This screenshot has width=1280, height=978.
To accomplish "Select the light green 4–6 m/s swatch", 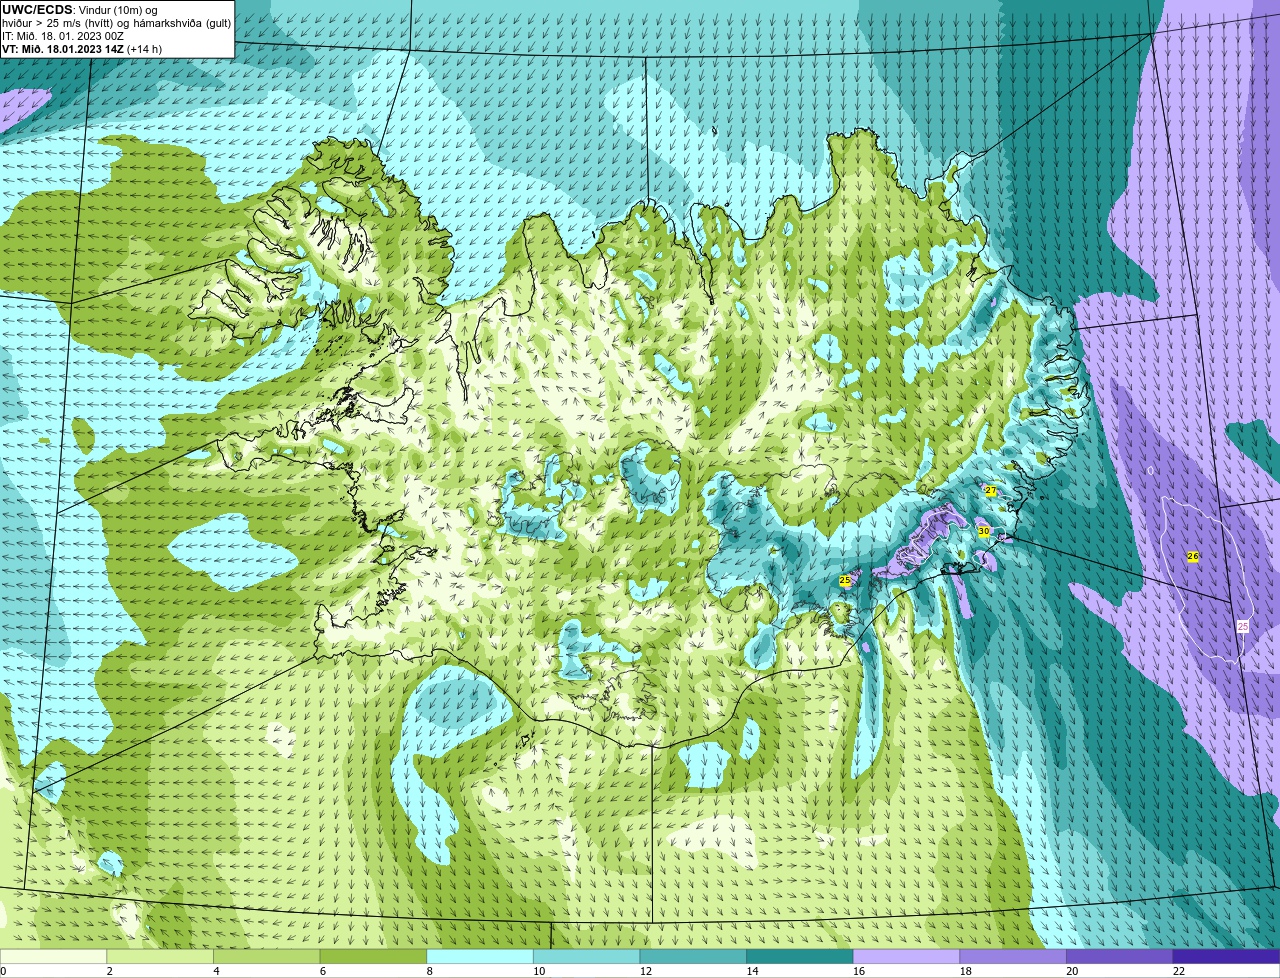I will pos(267,956).
